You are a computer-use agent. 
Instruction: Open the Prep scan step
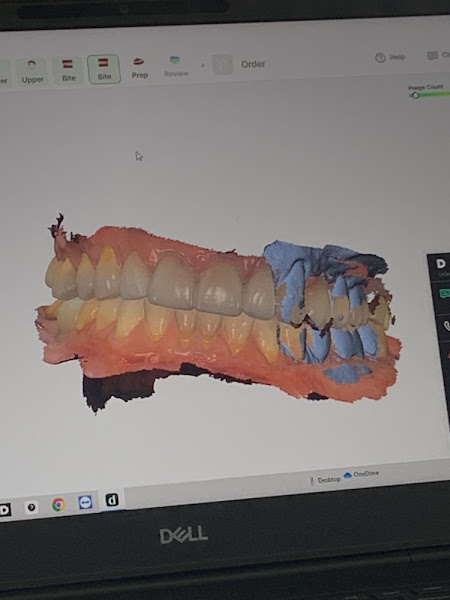tap(140, 67)
